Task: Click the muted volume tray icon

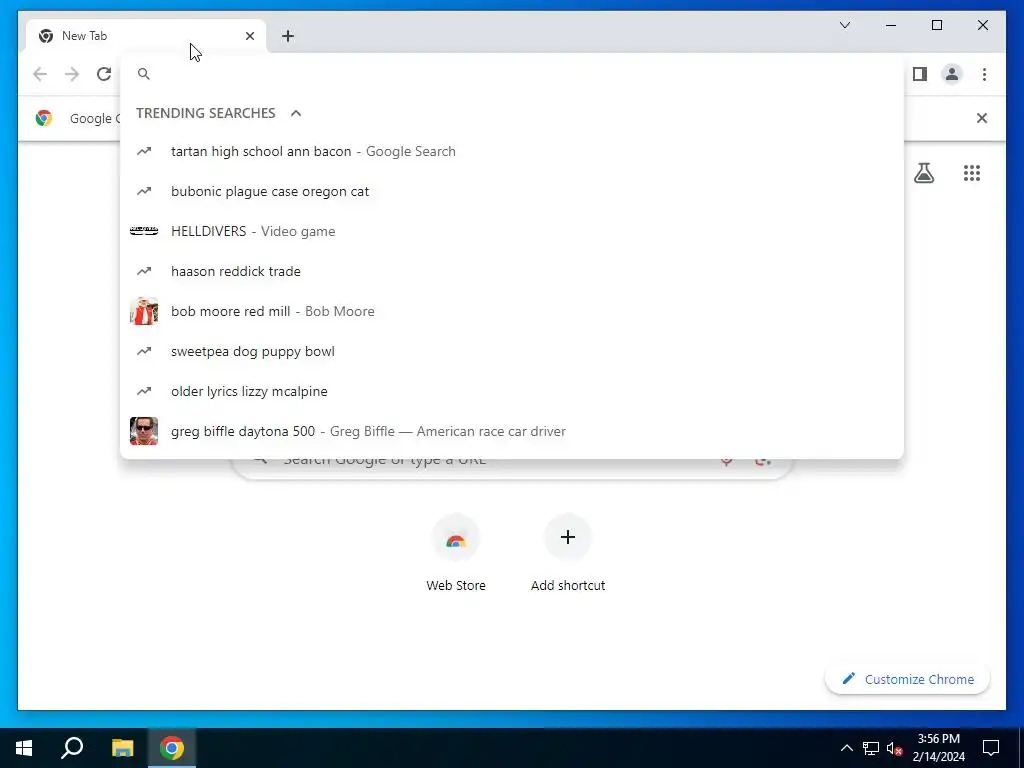Action: tap(895, 748)
